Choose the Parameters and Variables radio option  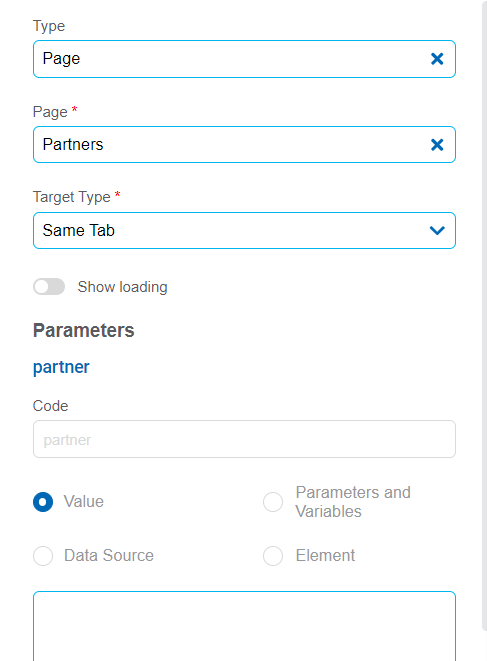tap(273, 502)
